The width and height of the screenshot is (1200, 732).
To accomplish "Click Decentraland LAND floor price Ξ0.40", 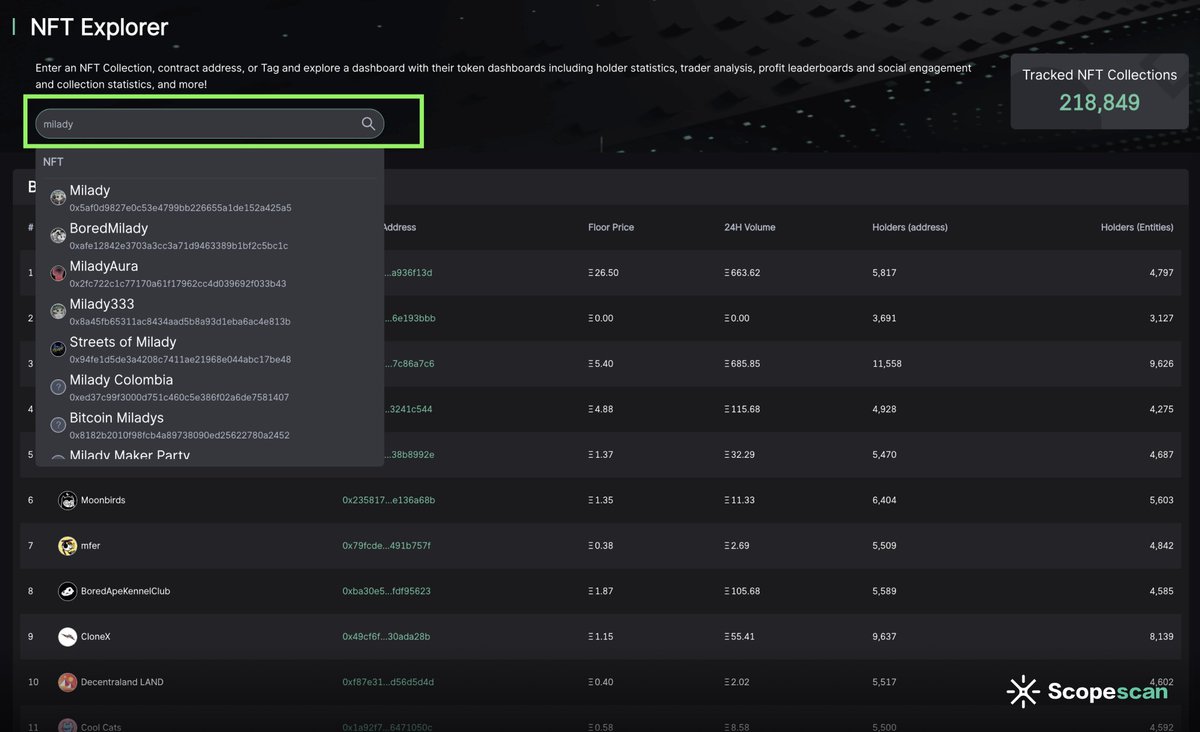I will [x=601, y=682].
